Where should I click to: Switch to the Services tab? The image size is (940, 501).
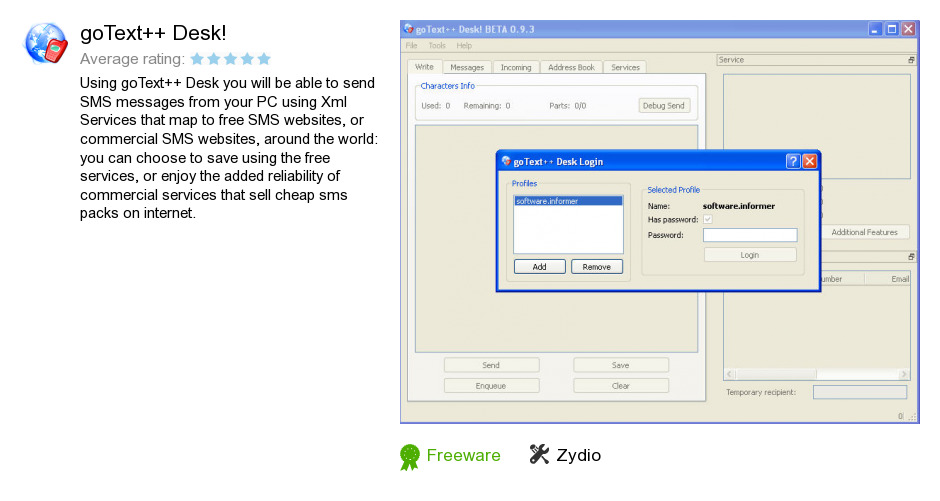coord(625,68)
